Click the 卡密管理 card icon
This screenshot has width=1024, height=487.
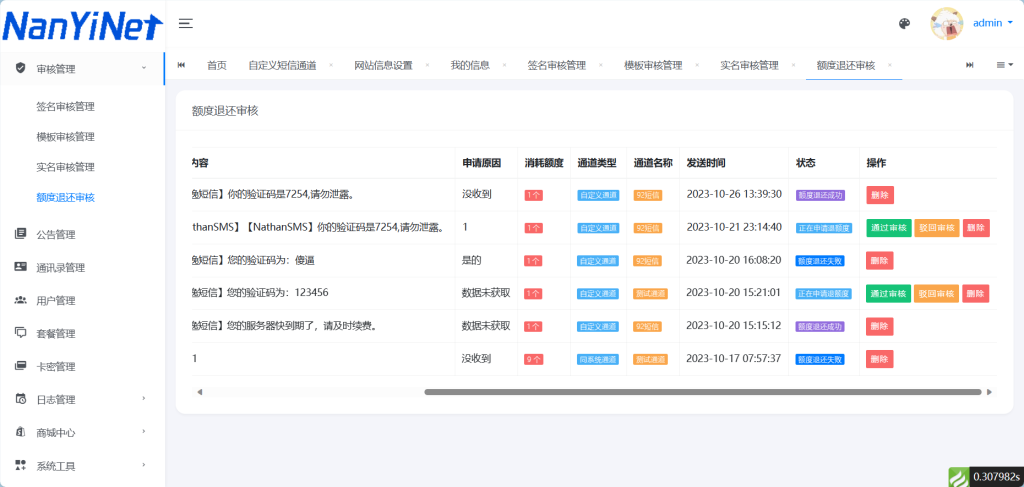click(20, 366)
